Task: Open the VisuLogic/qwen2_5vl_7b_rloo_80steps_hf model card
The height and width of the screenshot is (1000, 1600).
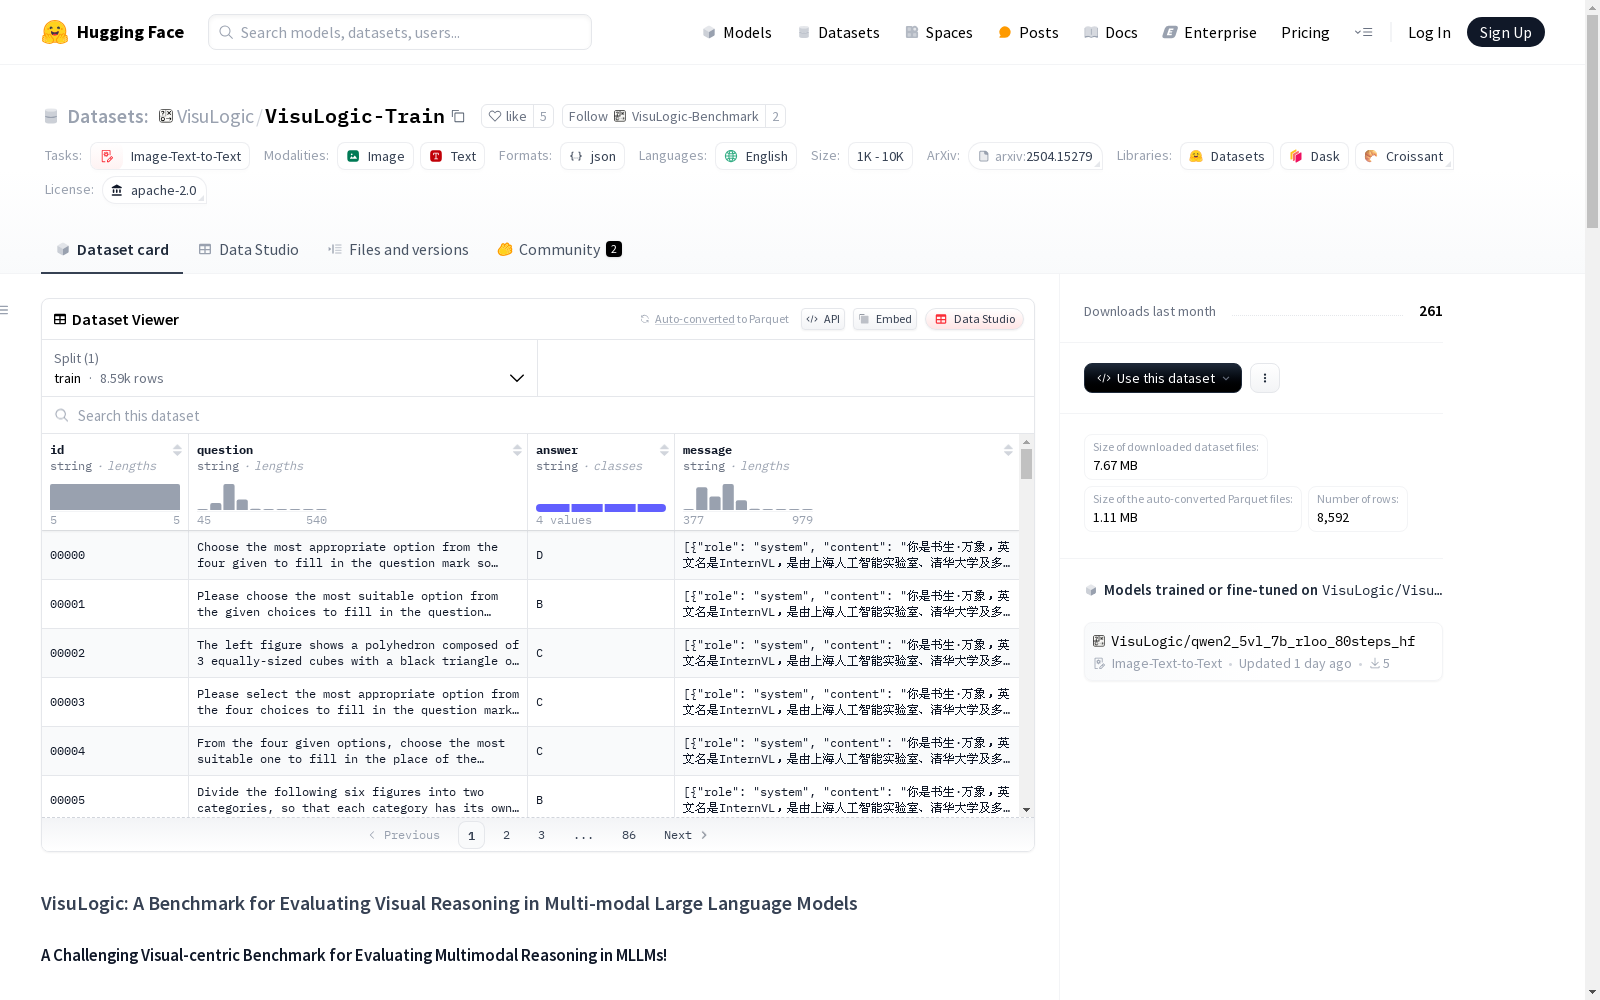Action: (1263, 652)
